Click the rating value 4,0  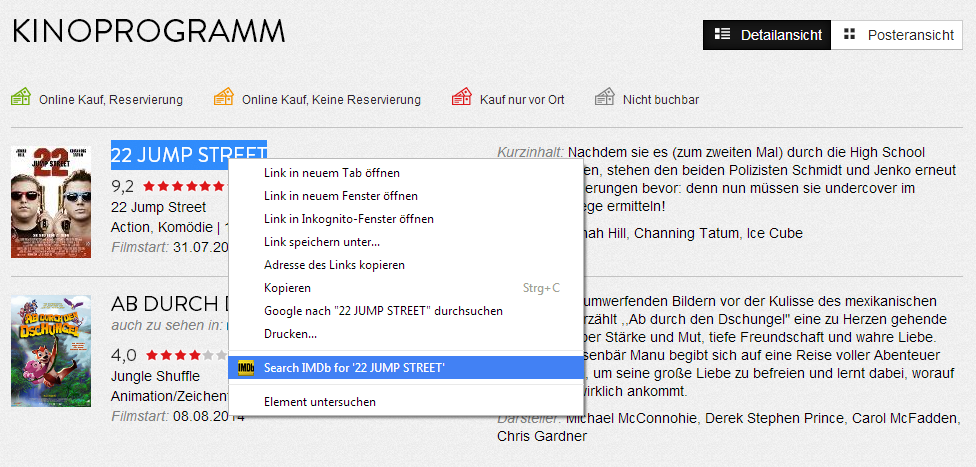click(124, 356)
